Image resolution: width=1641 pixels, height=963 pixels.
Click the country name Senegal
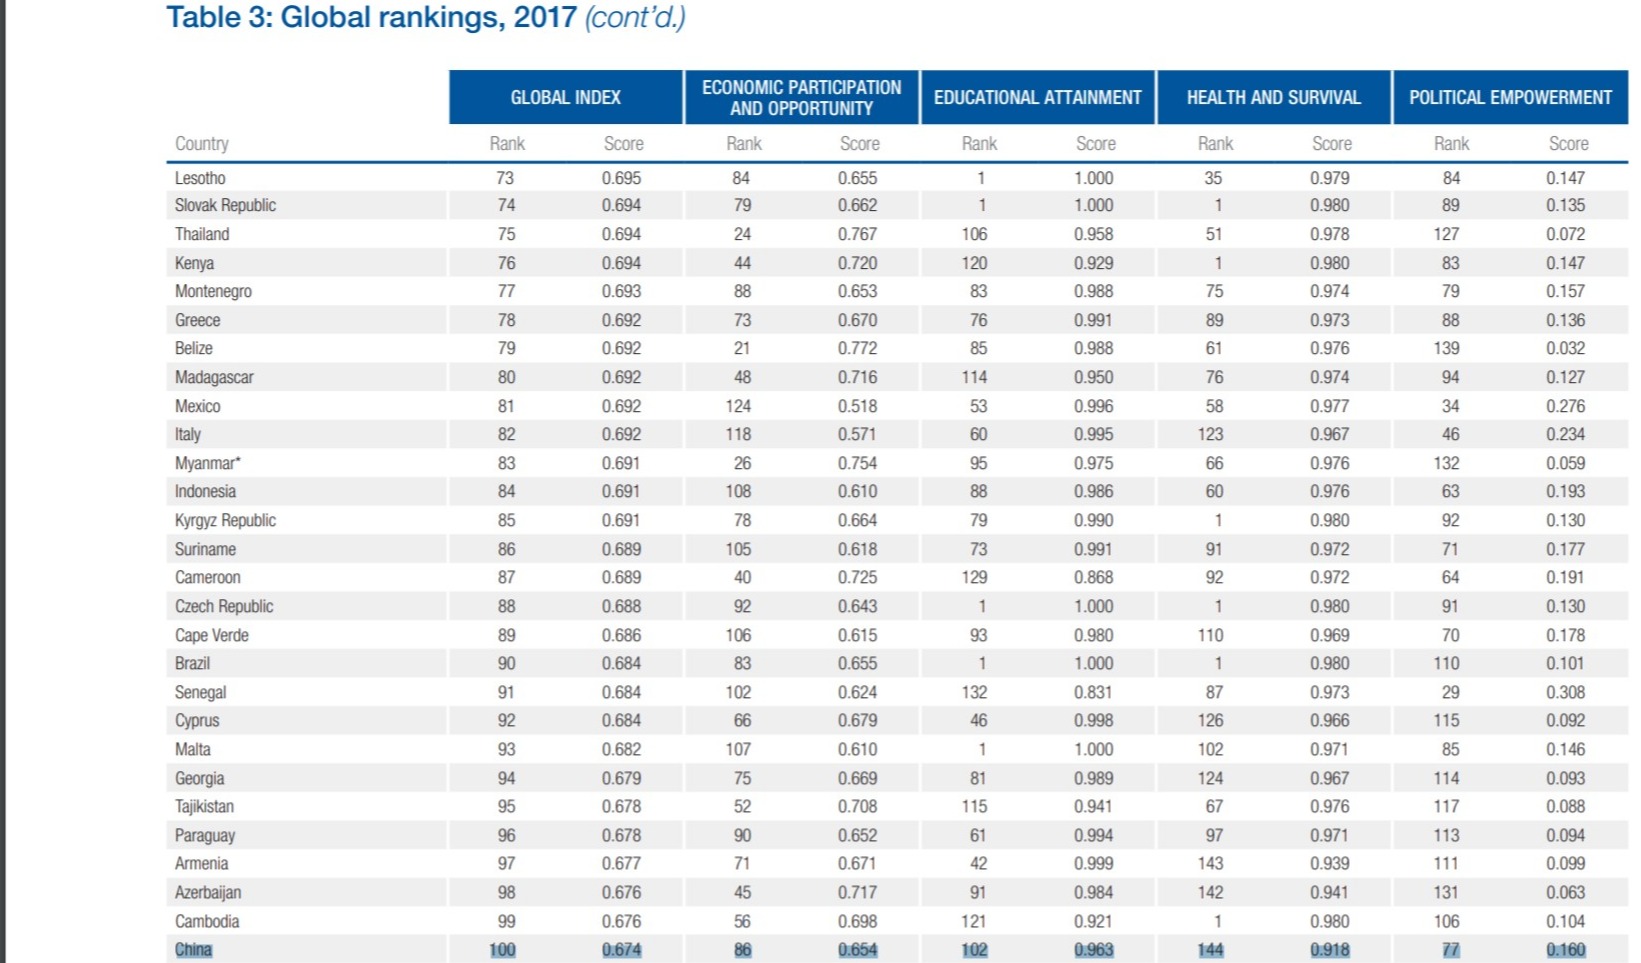click(x=200, y=692)
